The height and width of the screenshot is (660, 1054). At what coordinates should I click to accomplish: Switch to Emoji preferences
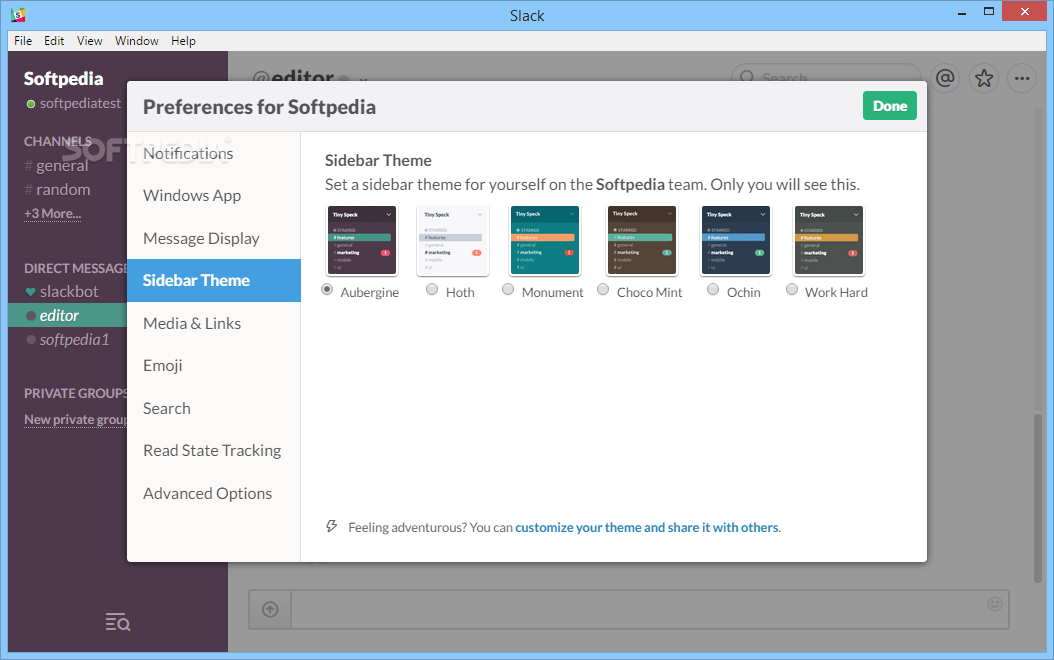click(214, 366)
